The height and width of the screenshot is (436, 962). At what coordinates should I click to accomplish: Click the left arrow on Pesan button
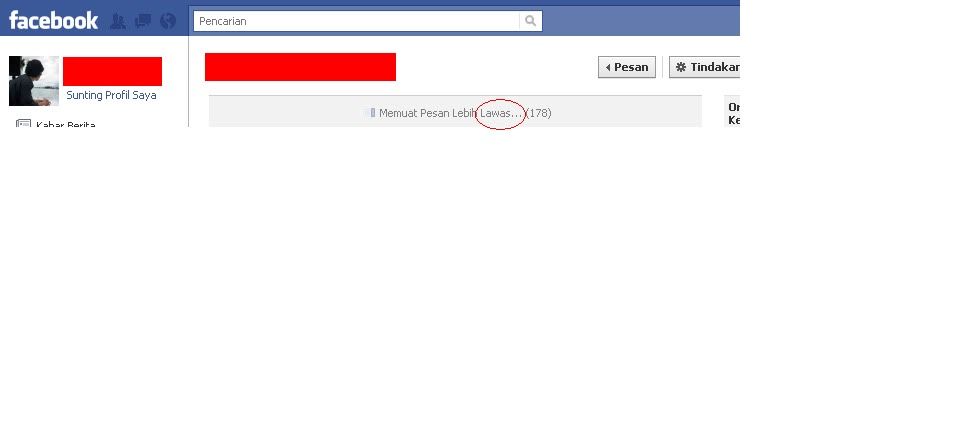click(x=607, y=67)
